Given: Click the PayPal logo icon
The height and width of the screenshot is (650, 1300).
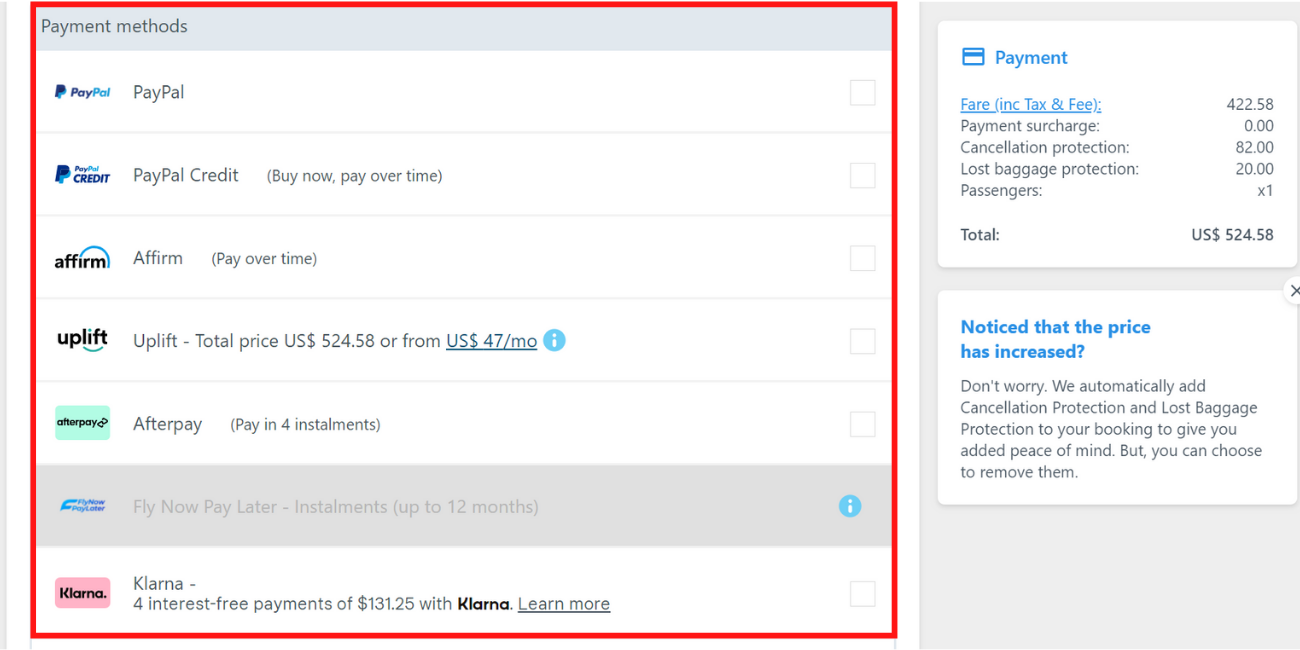Looking at the screenshot, I should 82,92.
